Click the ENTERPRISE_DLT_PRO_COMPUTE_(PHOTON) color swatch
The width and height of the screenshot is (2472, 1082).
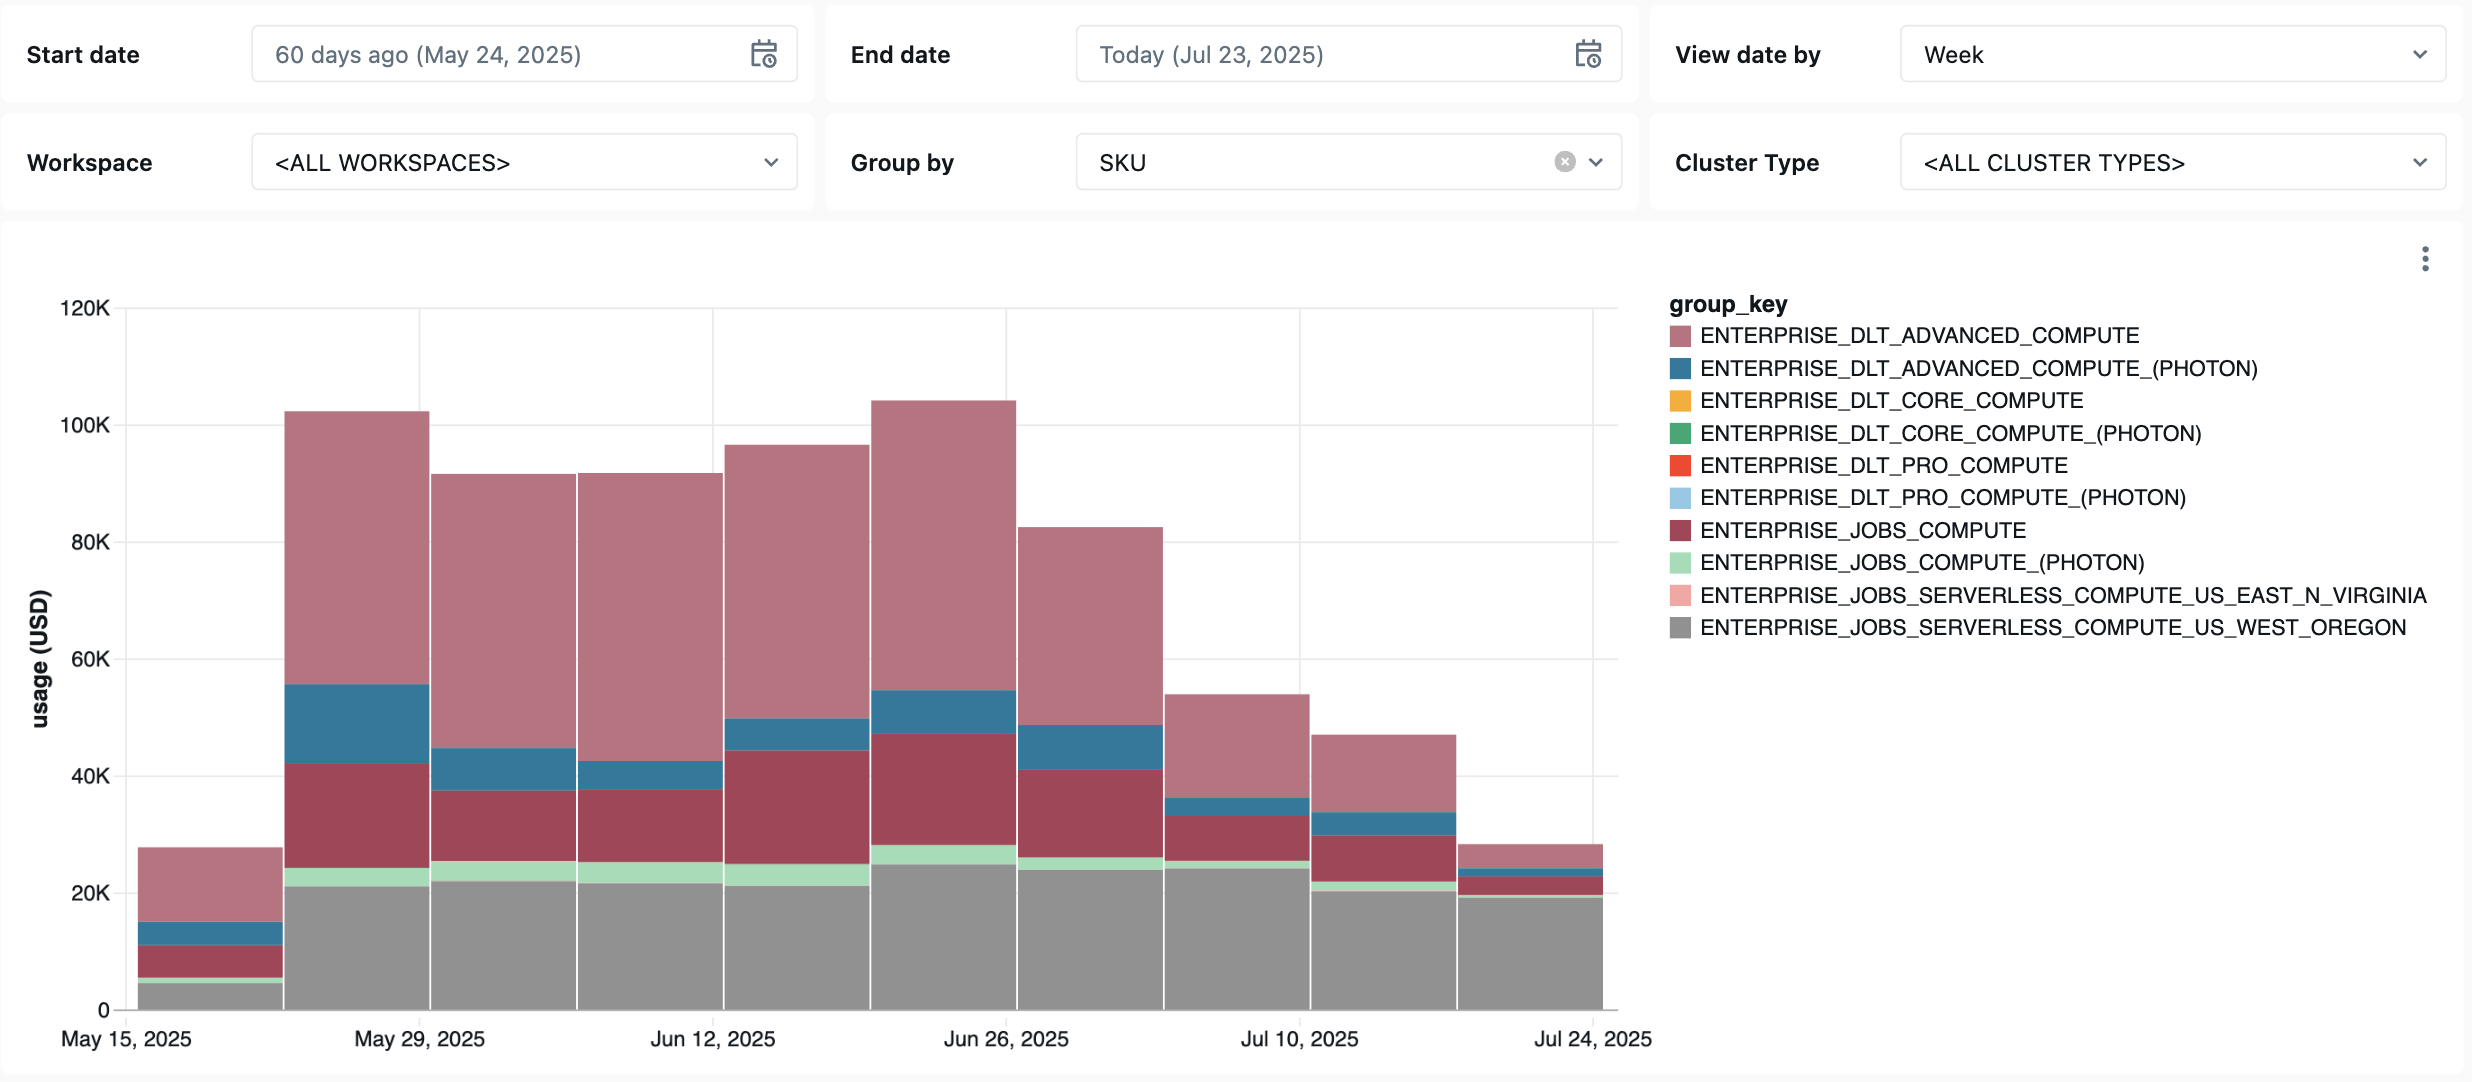coord(1680,497)
